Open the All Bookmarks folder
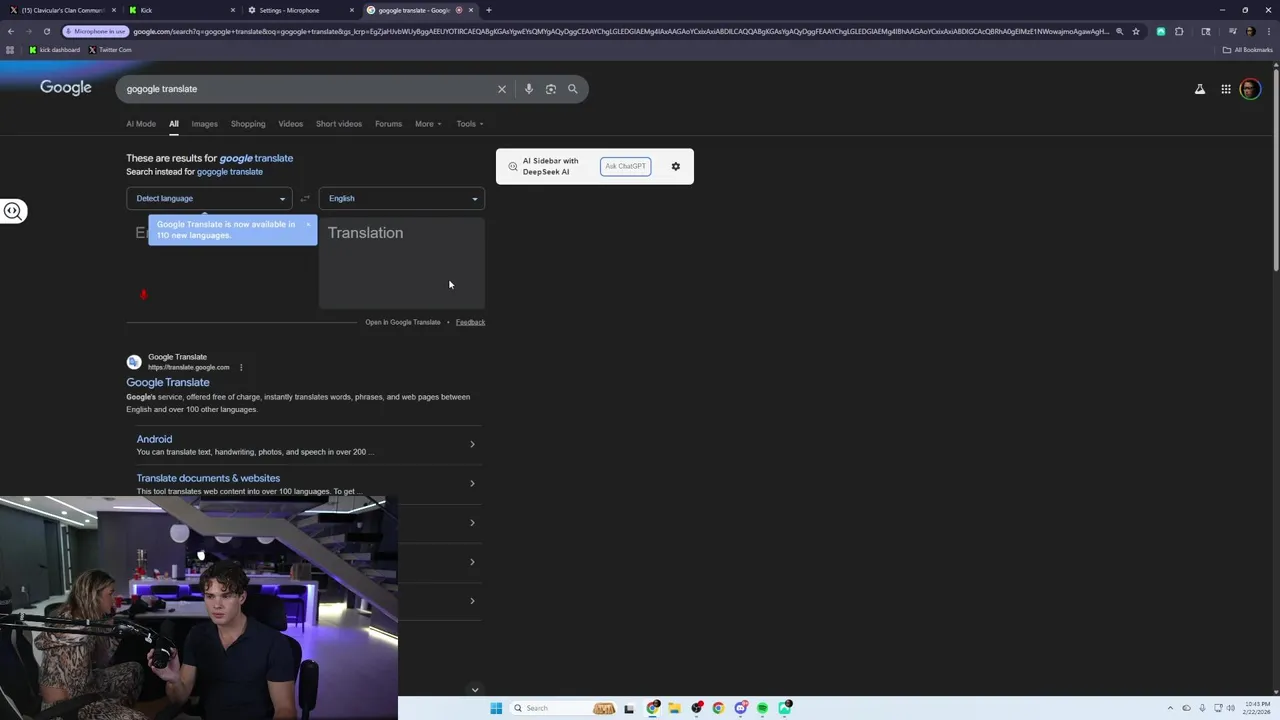Viewport: 1280px width, 720px height. 1248,50
